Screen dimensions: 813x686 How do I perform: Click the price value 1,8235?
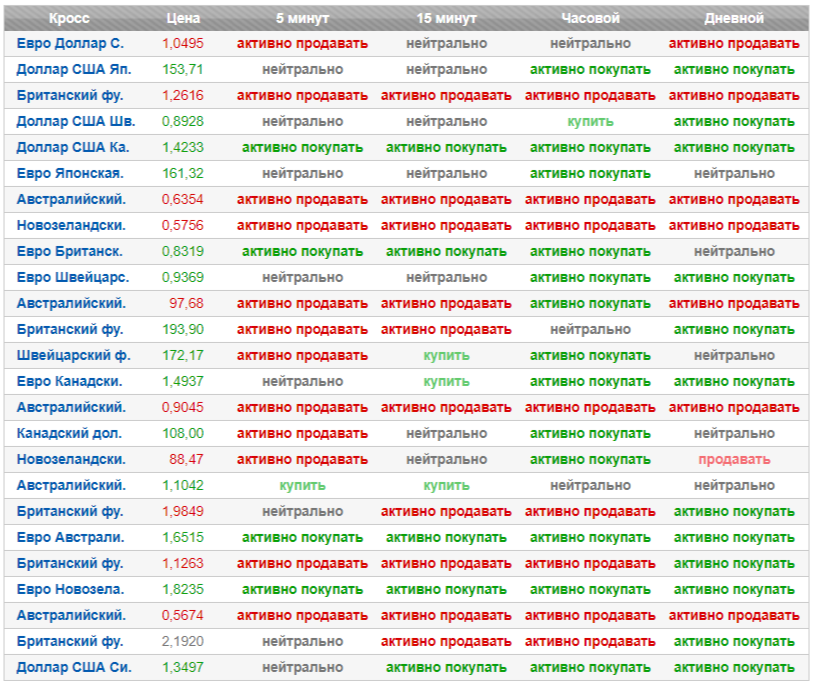(183, 589)
